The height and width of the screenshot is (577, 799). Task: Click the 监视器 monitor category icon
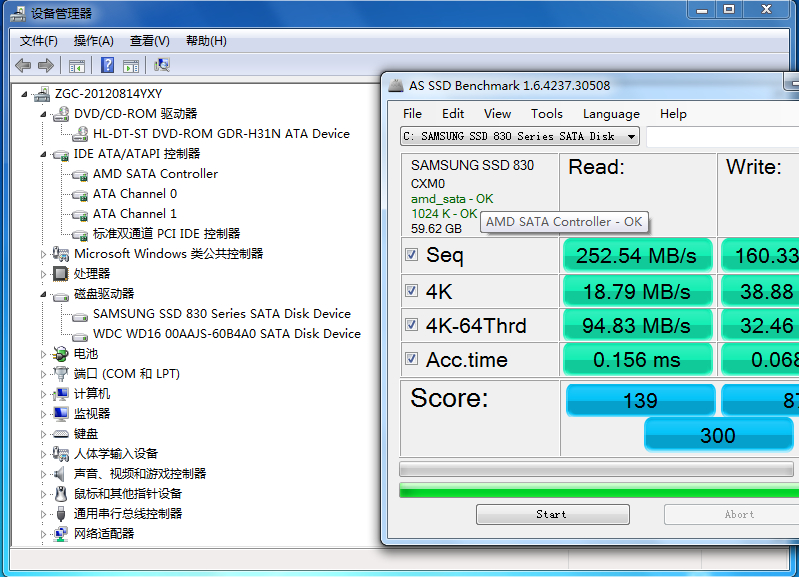61,414
